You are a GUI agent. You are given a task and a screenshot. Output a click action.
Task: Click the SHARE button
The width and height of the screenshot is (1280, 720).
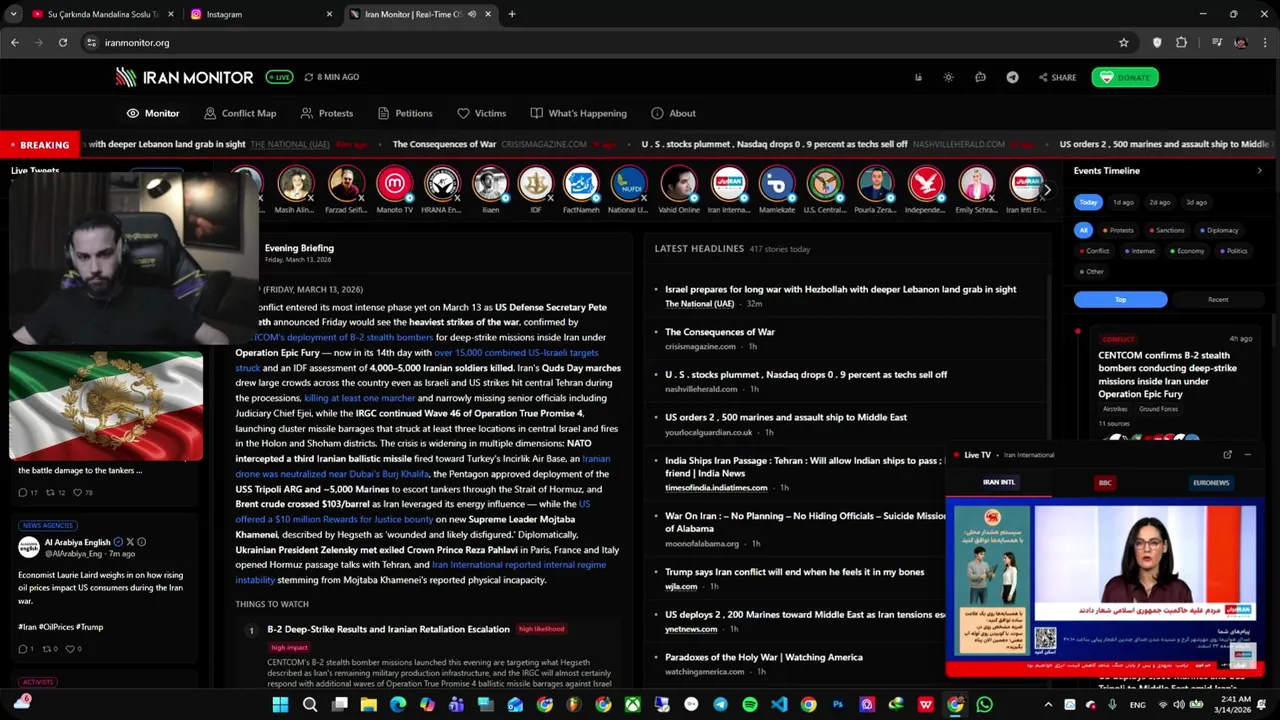(x=1057, y=77)
